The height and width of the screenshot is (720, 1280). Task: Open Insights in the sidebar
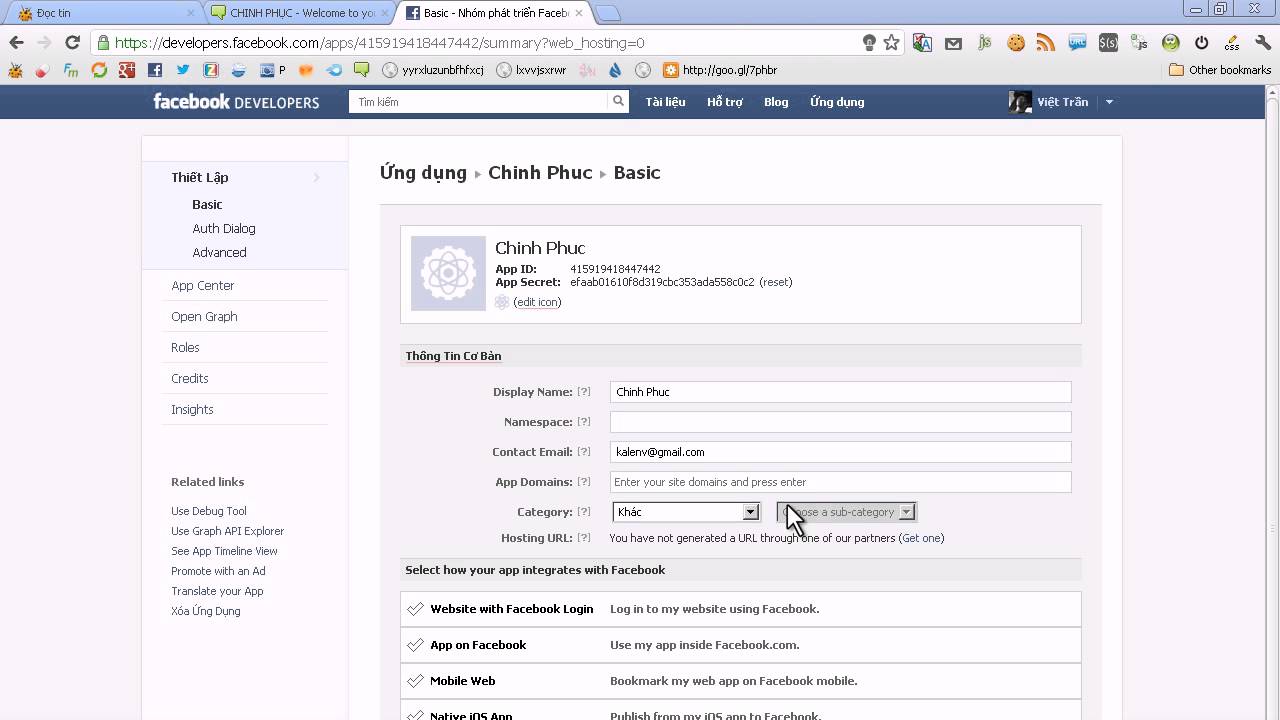pyautogui.click(x=192, y=410)
